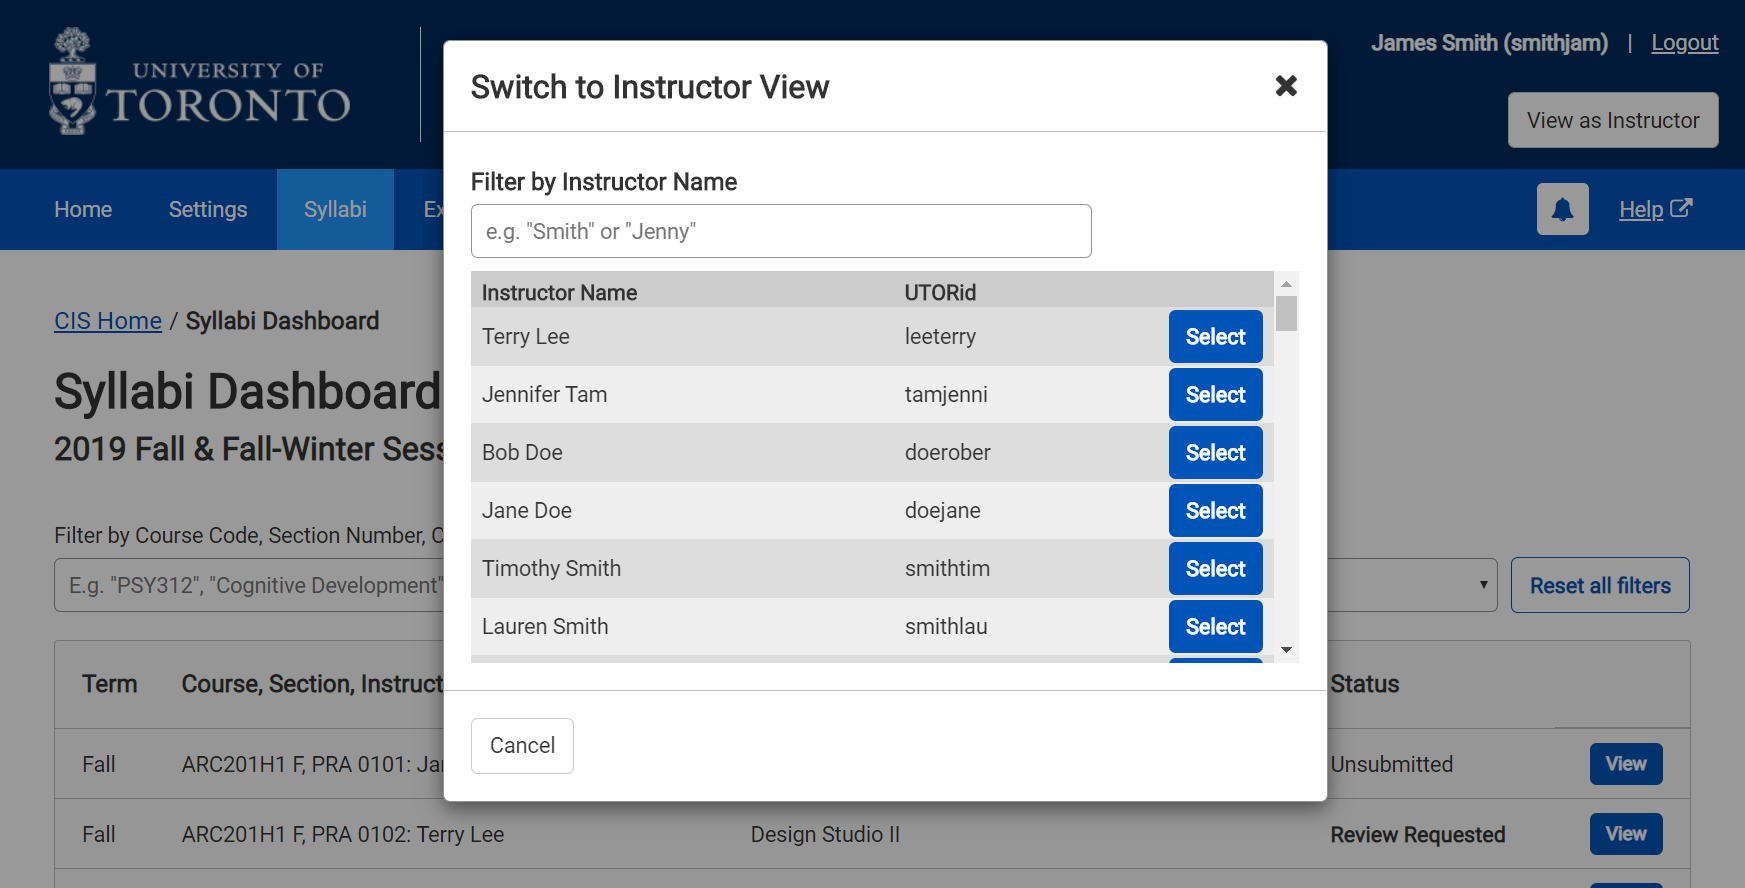Open the Syllabi tab
Viewport: 1745px width, 888px height.
tap(335, 209)
